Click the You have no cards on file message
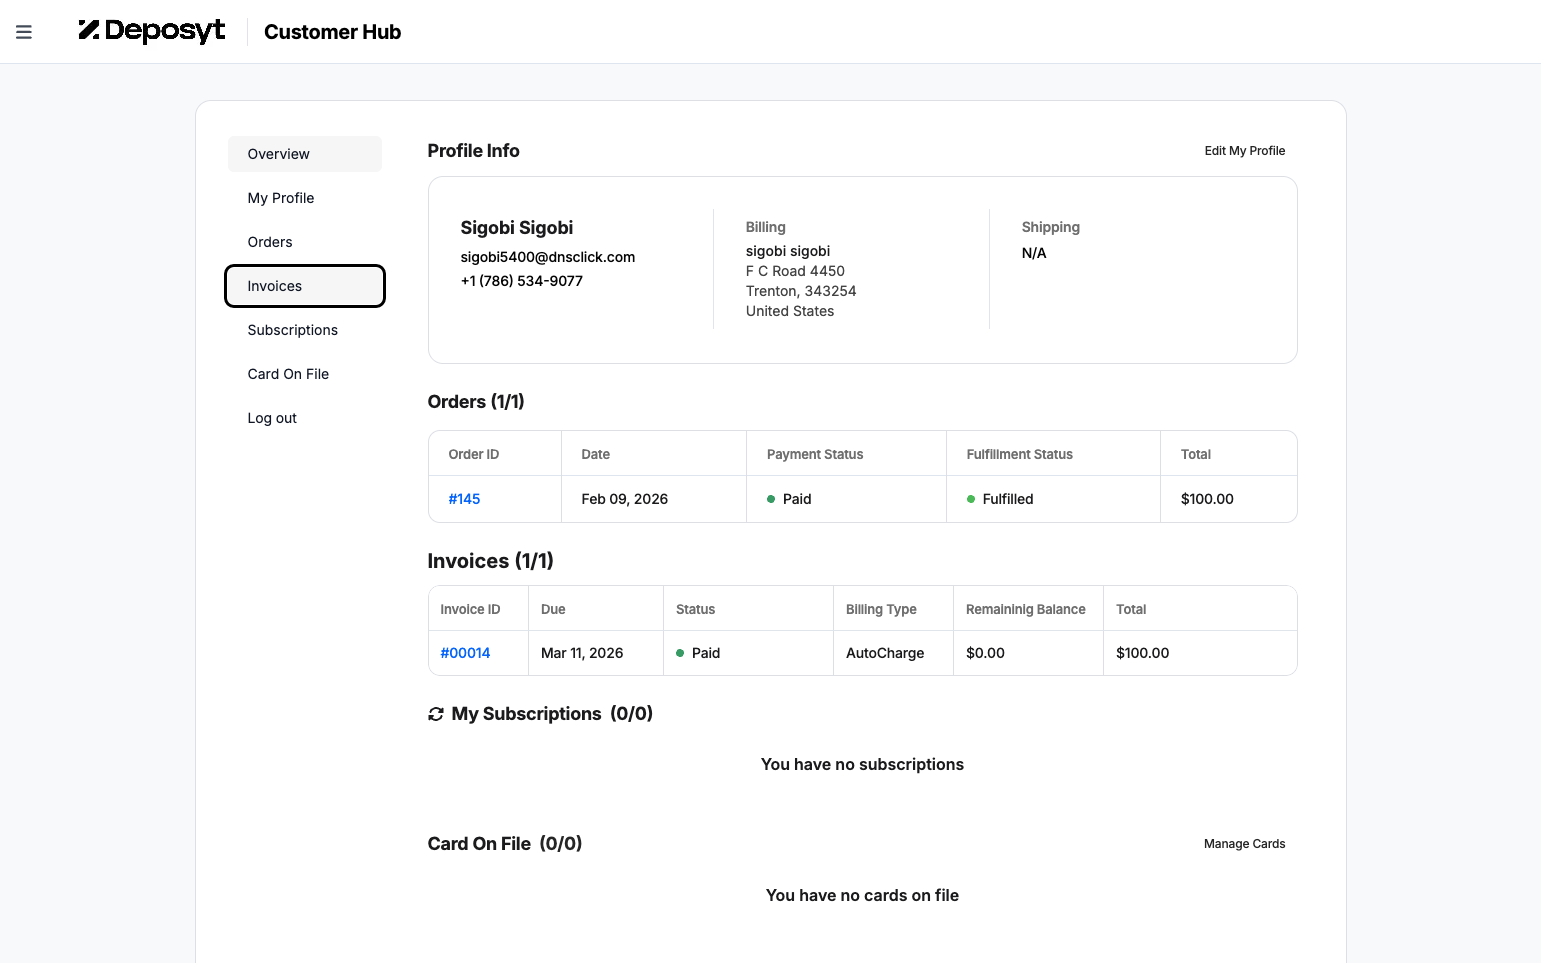 click(x=862, y=895)
